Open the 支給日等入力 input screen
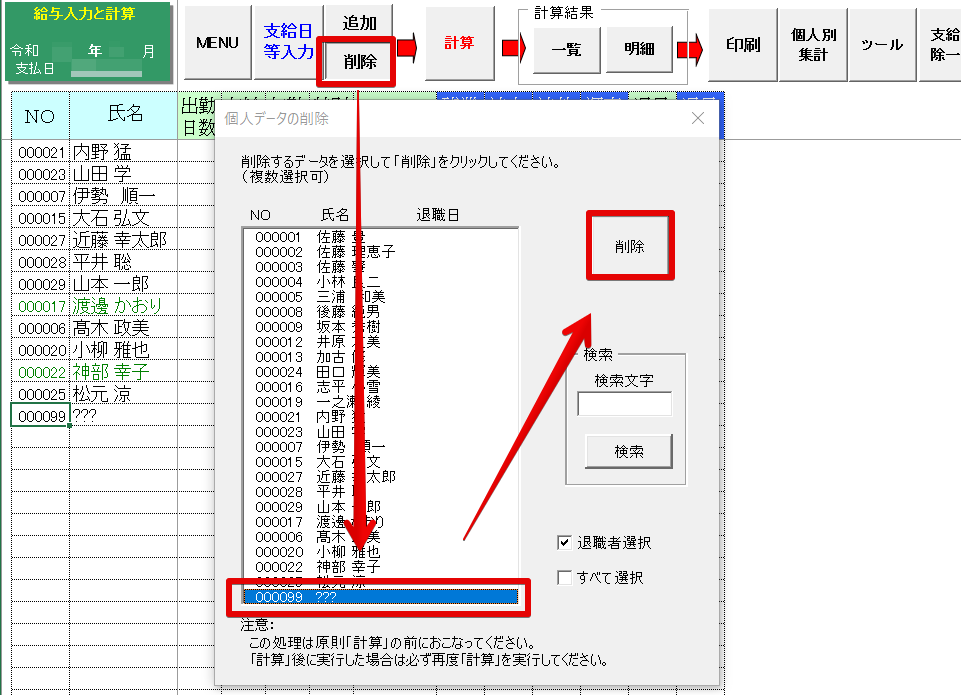 coord(287,43)
